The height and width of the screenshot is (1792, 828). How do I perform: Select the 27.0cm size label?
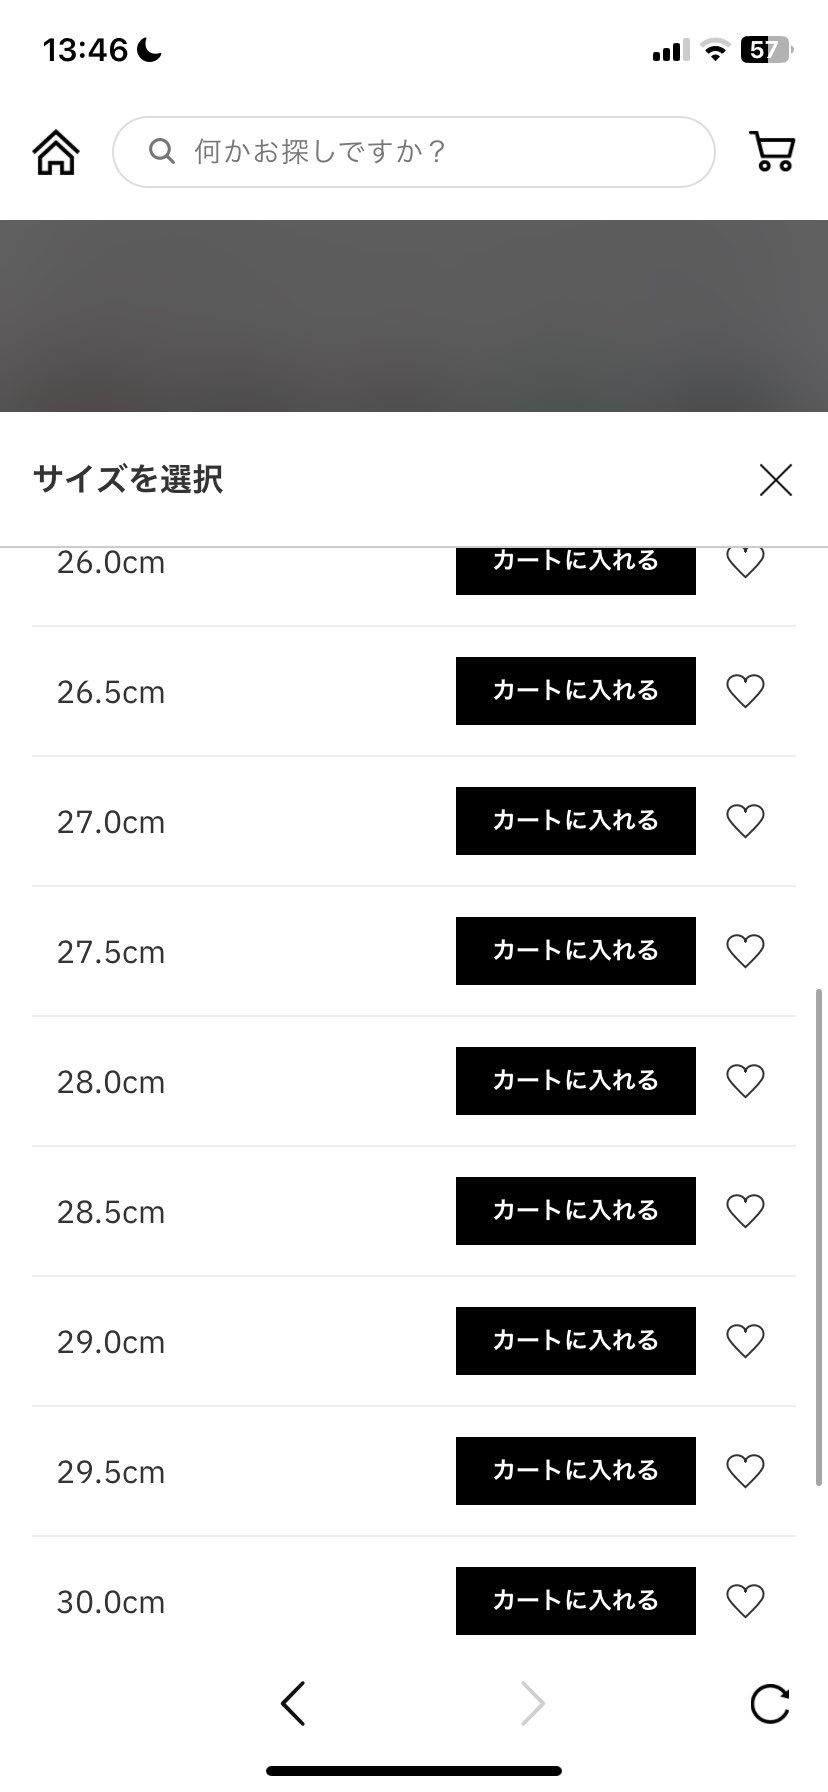(x=111, y=822)
